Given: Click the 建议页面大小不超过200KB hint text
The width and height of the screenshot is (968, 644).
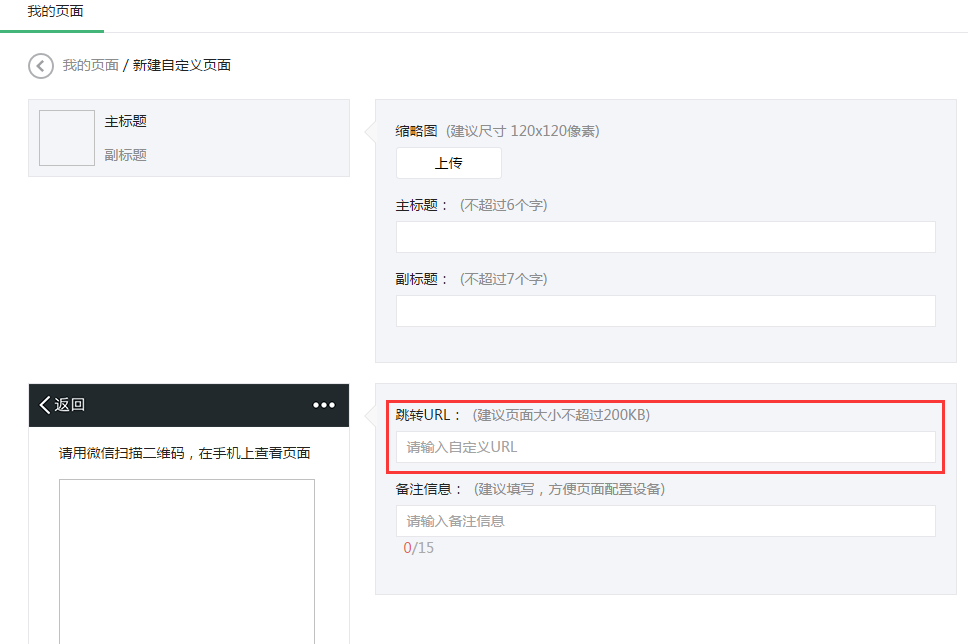Looking at the screenshot, I should pos(561,415).
